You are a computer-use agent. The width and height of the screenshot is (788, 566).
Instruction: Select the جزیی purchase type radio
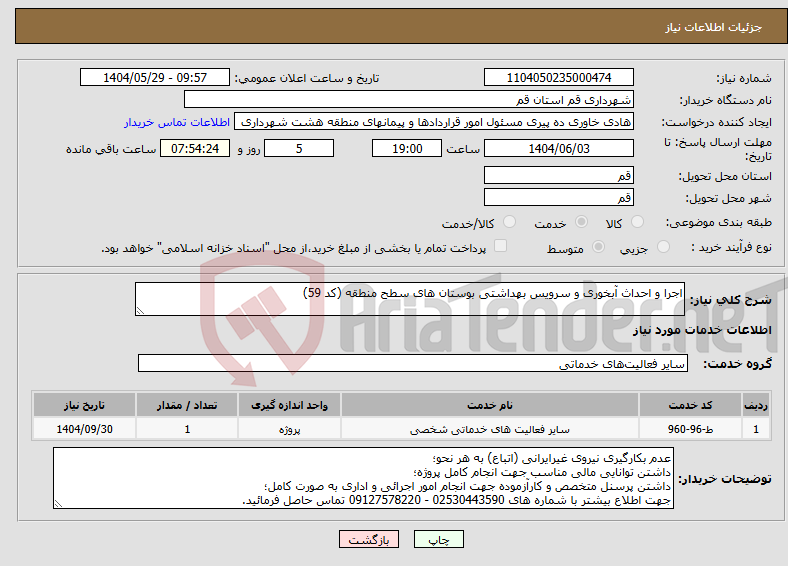tap(663, 246)
